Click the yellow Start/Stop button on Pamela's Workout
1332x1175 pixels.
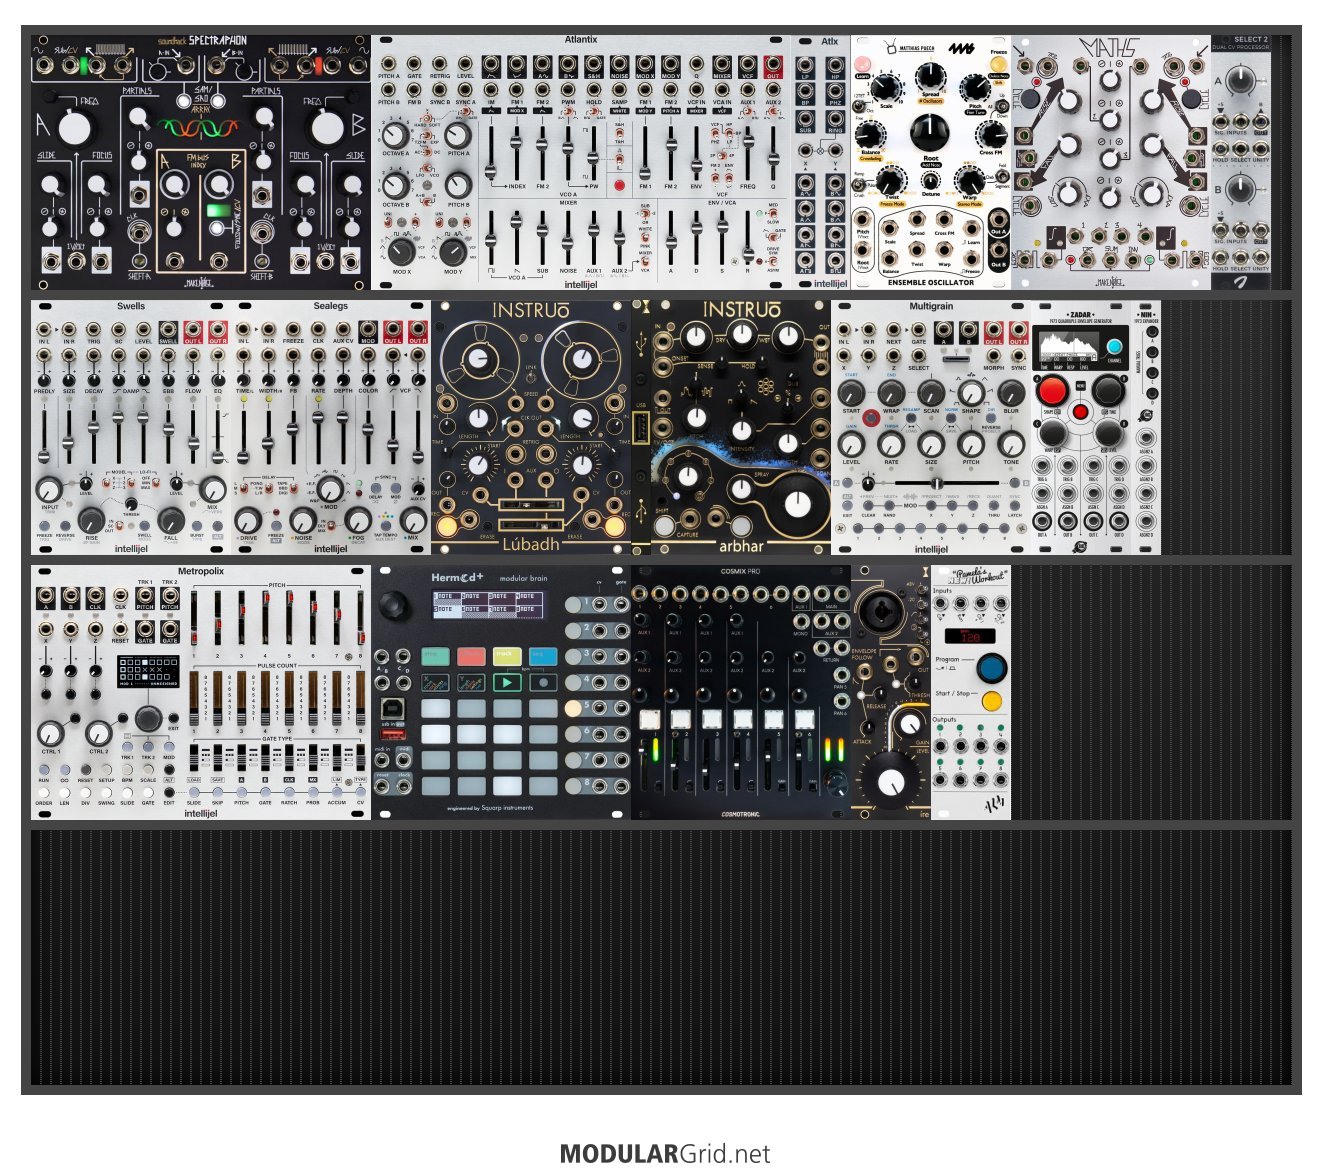pos(992,701)
